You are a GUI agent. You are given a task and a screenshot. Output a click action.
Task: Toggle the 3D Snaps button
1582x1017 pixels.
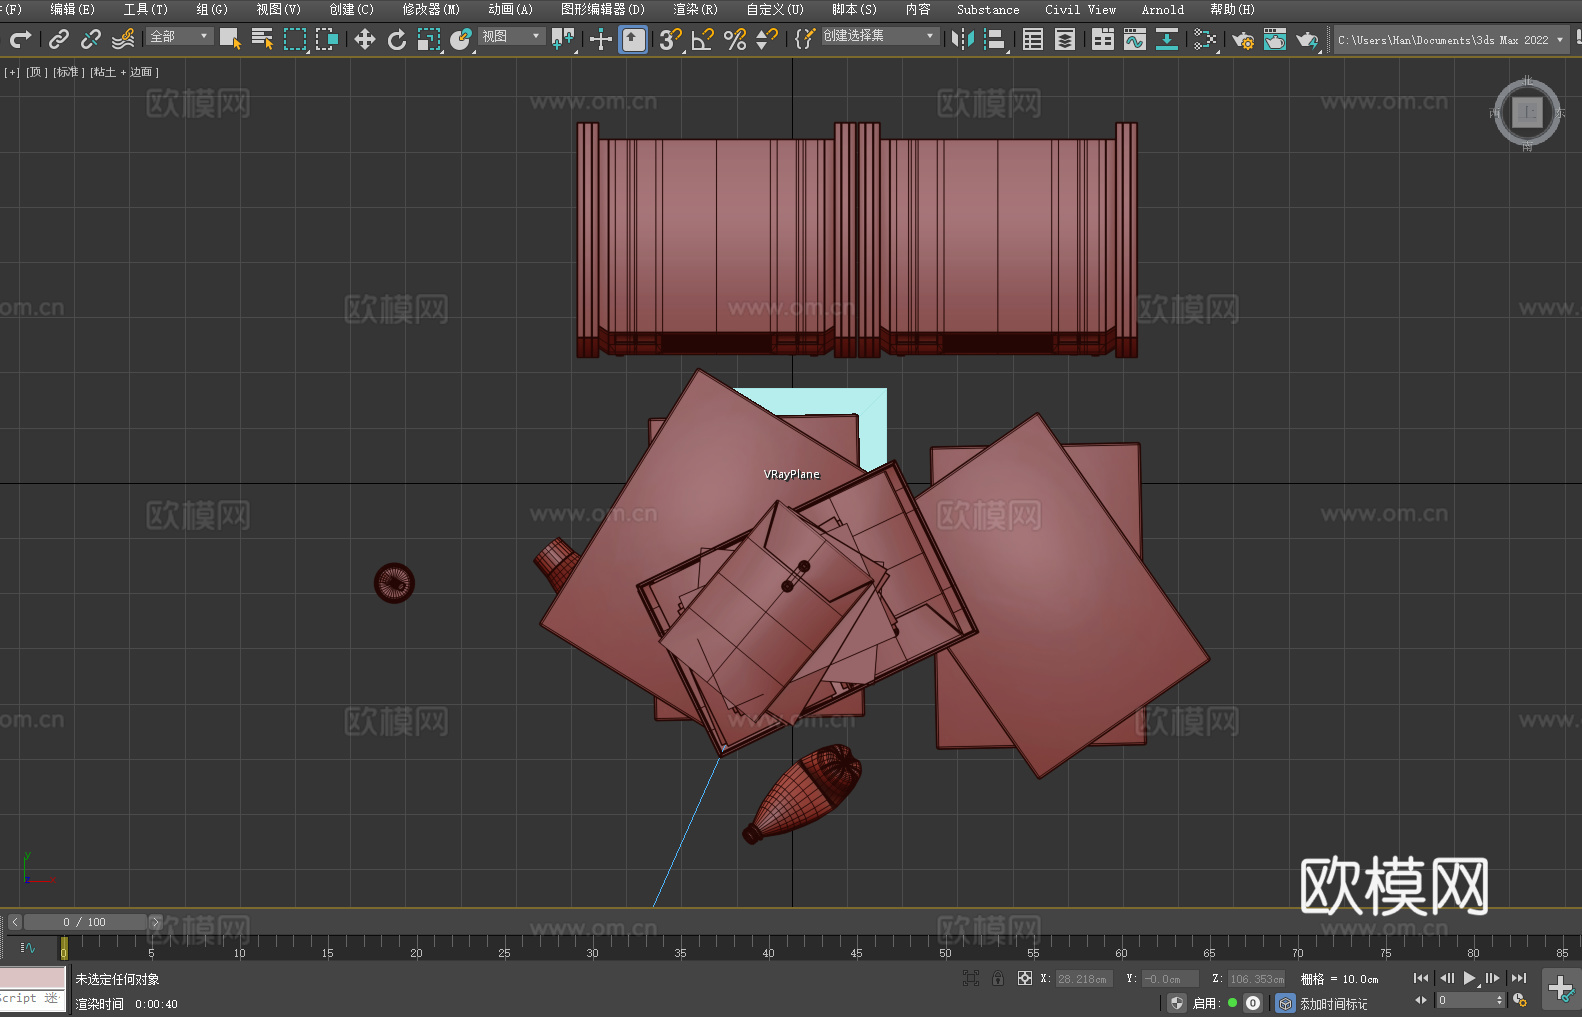[670, 39]
